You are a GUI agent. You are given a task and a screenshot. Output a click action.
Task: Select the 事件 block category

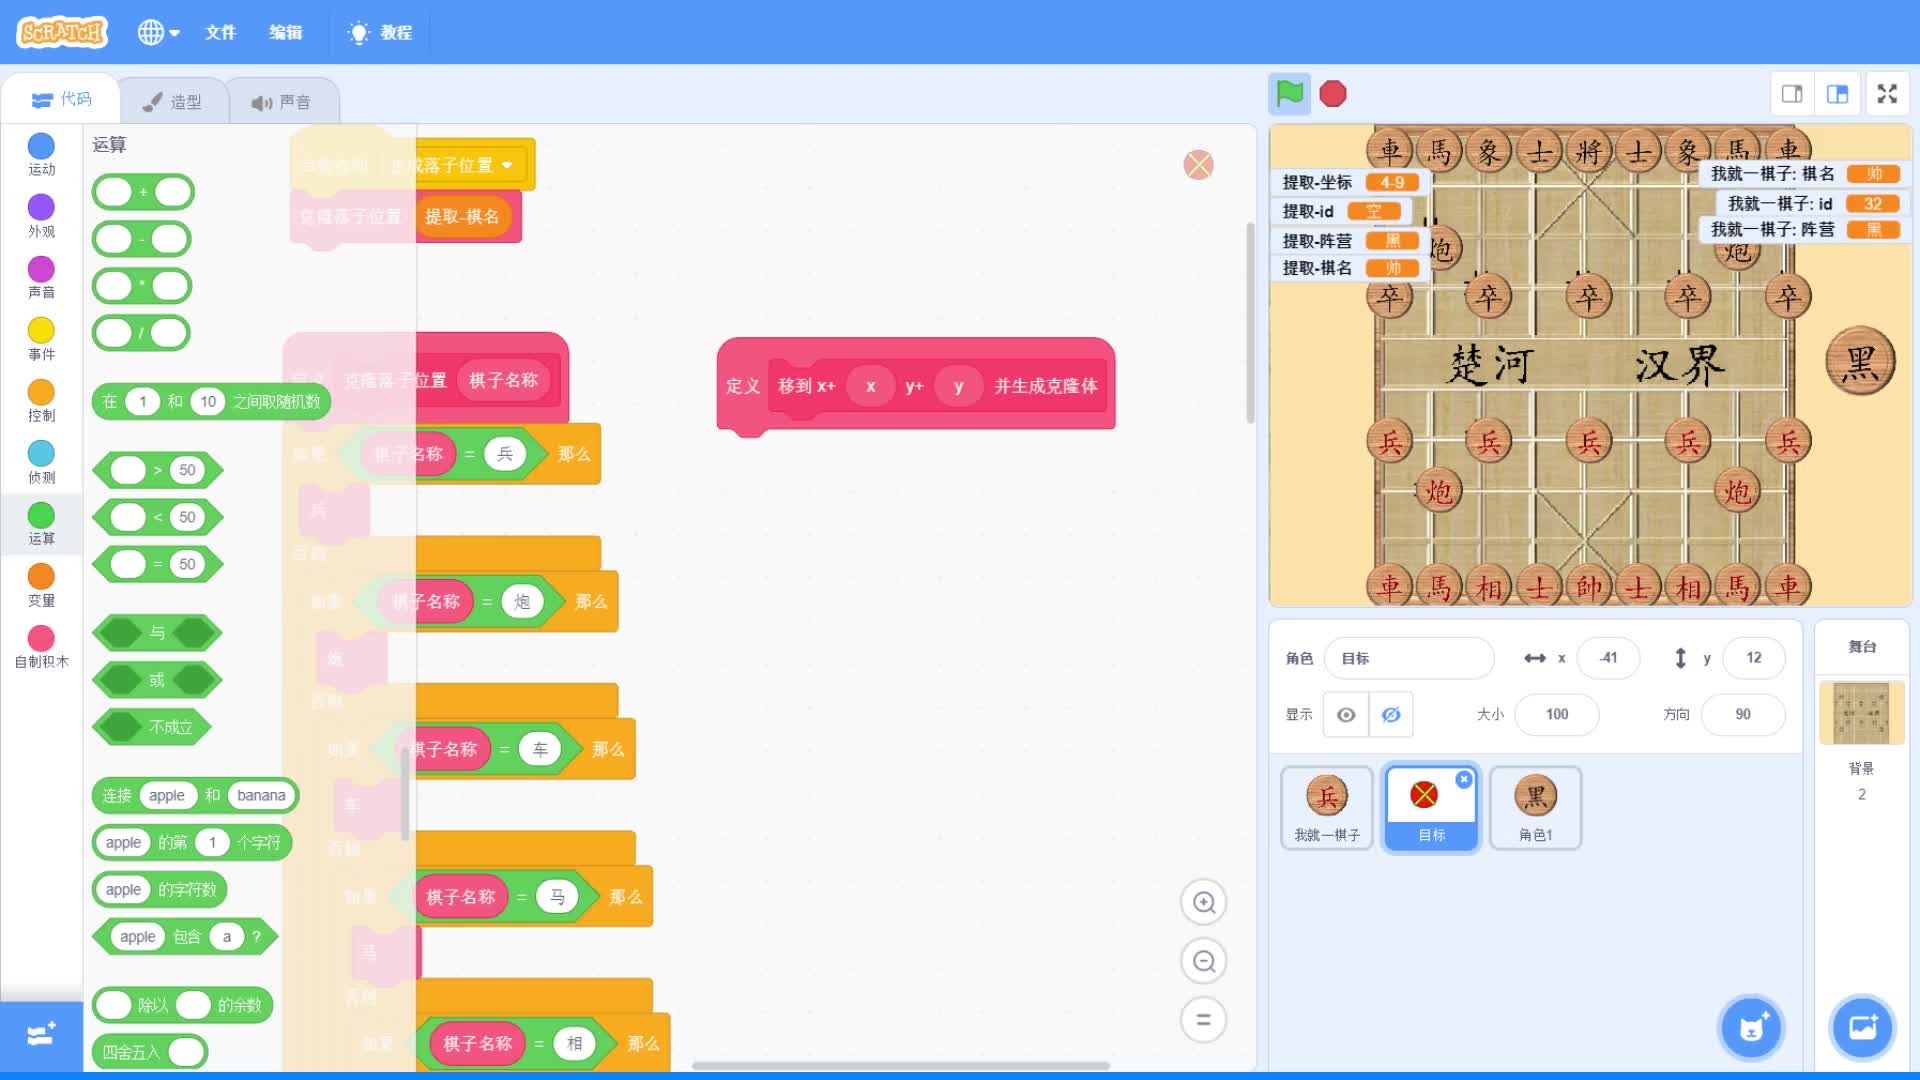41,339
